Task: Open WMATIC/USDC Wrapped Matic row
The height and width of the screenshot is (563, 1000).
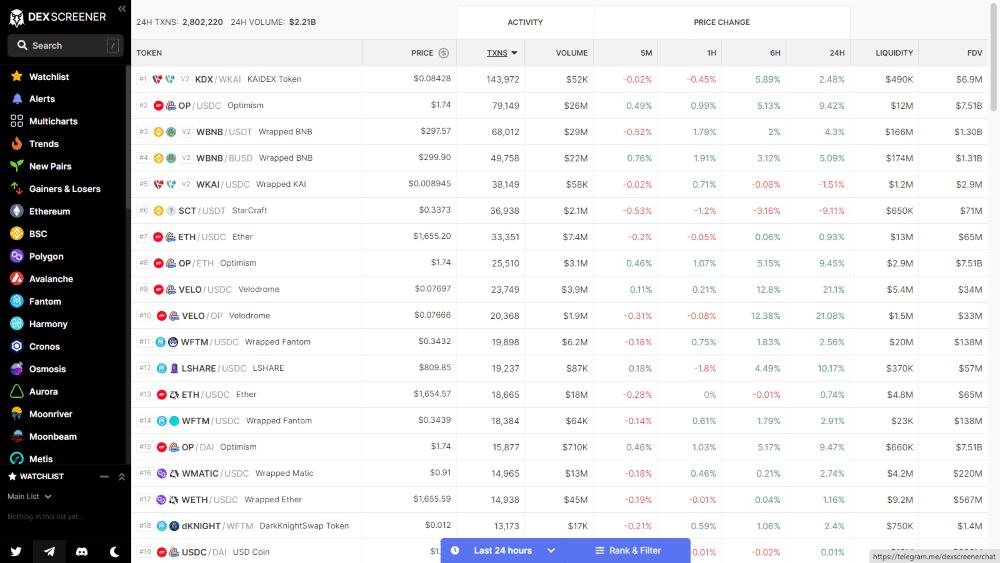Action: tap(559, 473)
